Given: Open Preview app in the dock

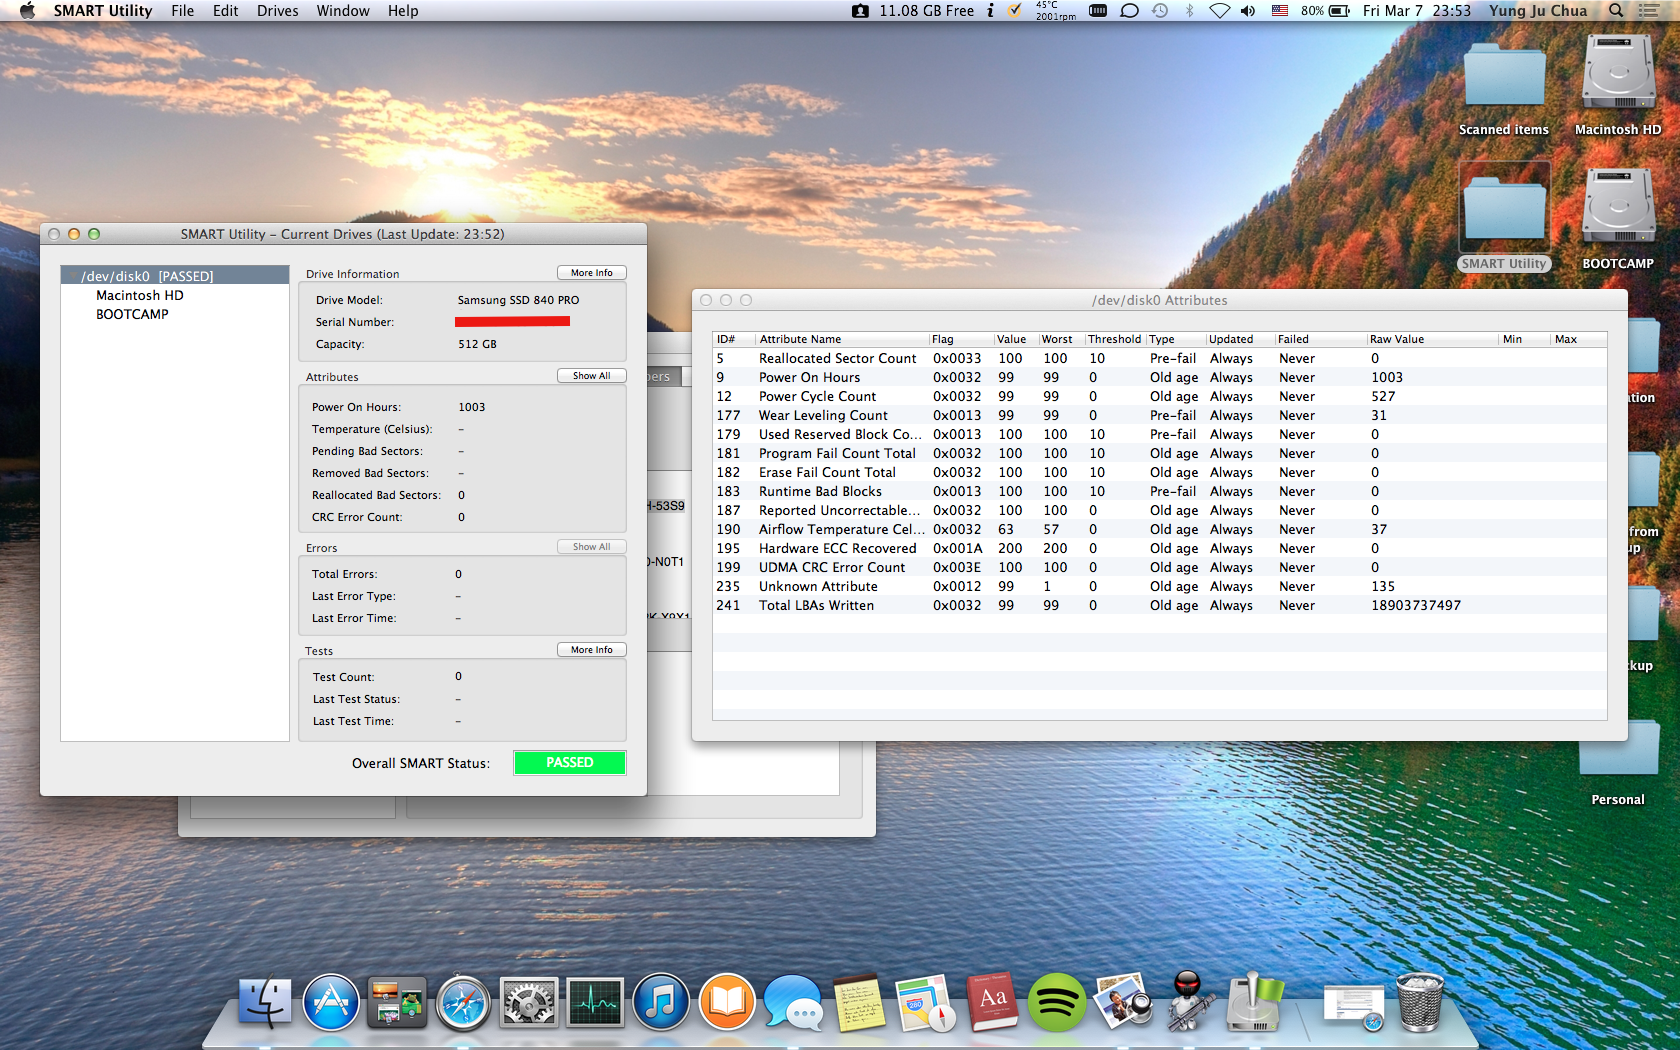Looking at the screenshot, I should [1123, 1002].
